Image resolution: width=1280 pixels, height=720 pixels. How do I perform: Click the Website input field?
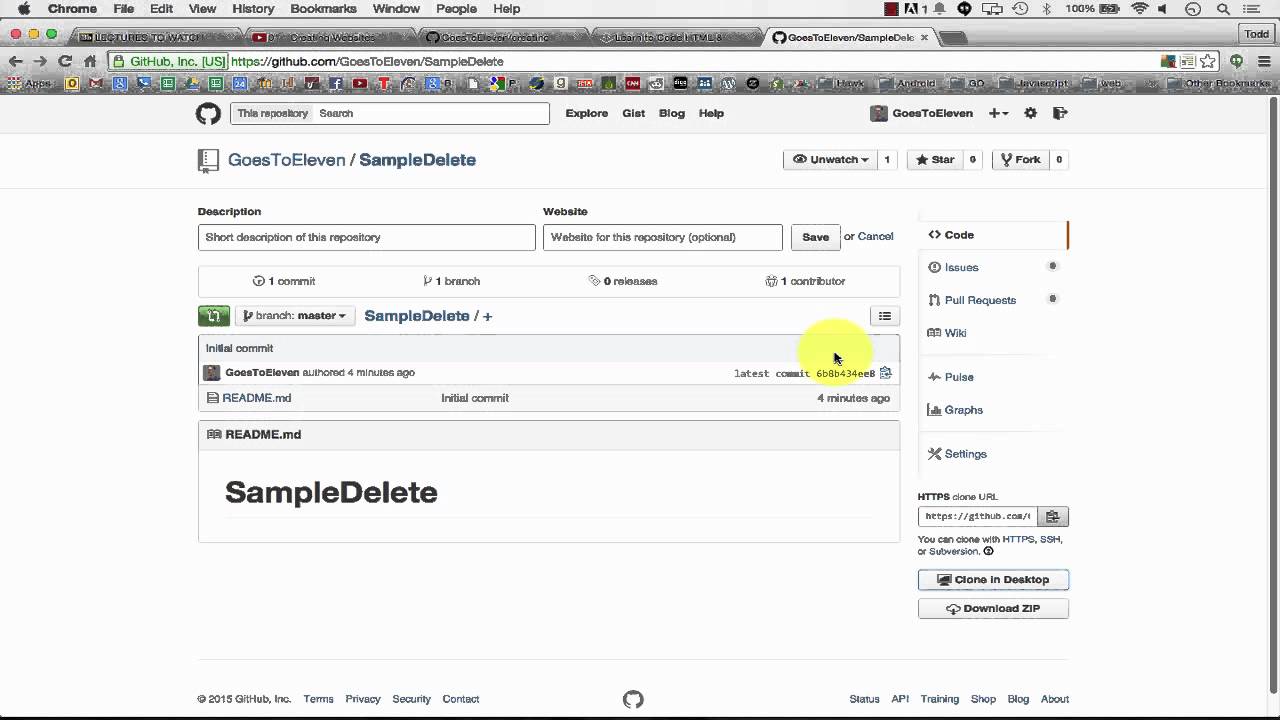663,237
